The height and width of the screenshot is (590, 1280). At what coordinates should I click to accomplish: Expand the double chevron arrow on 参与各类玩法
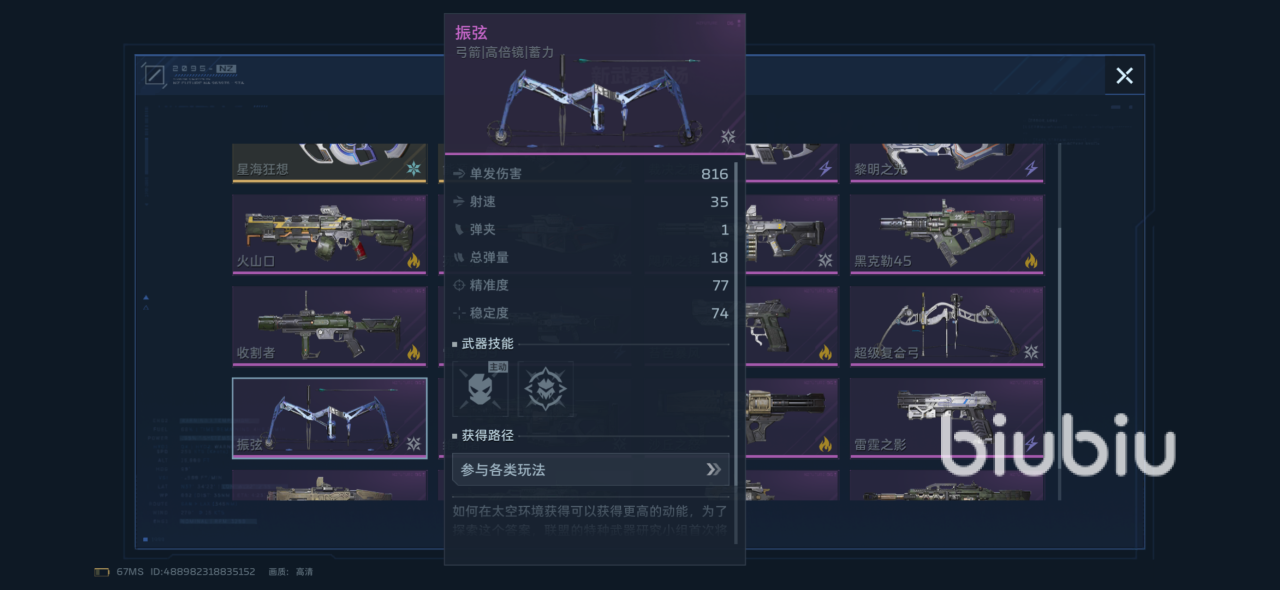click(x=713, y=469)
